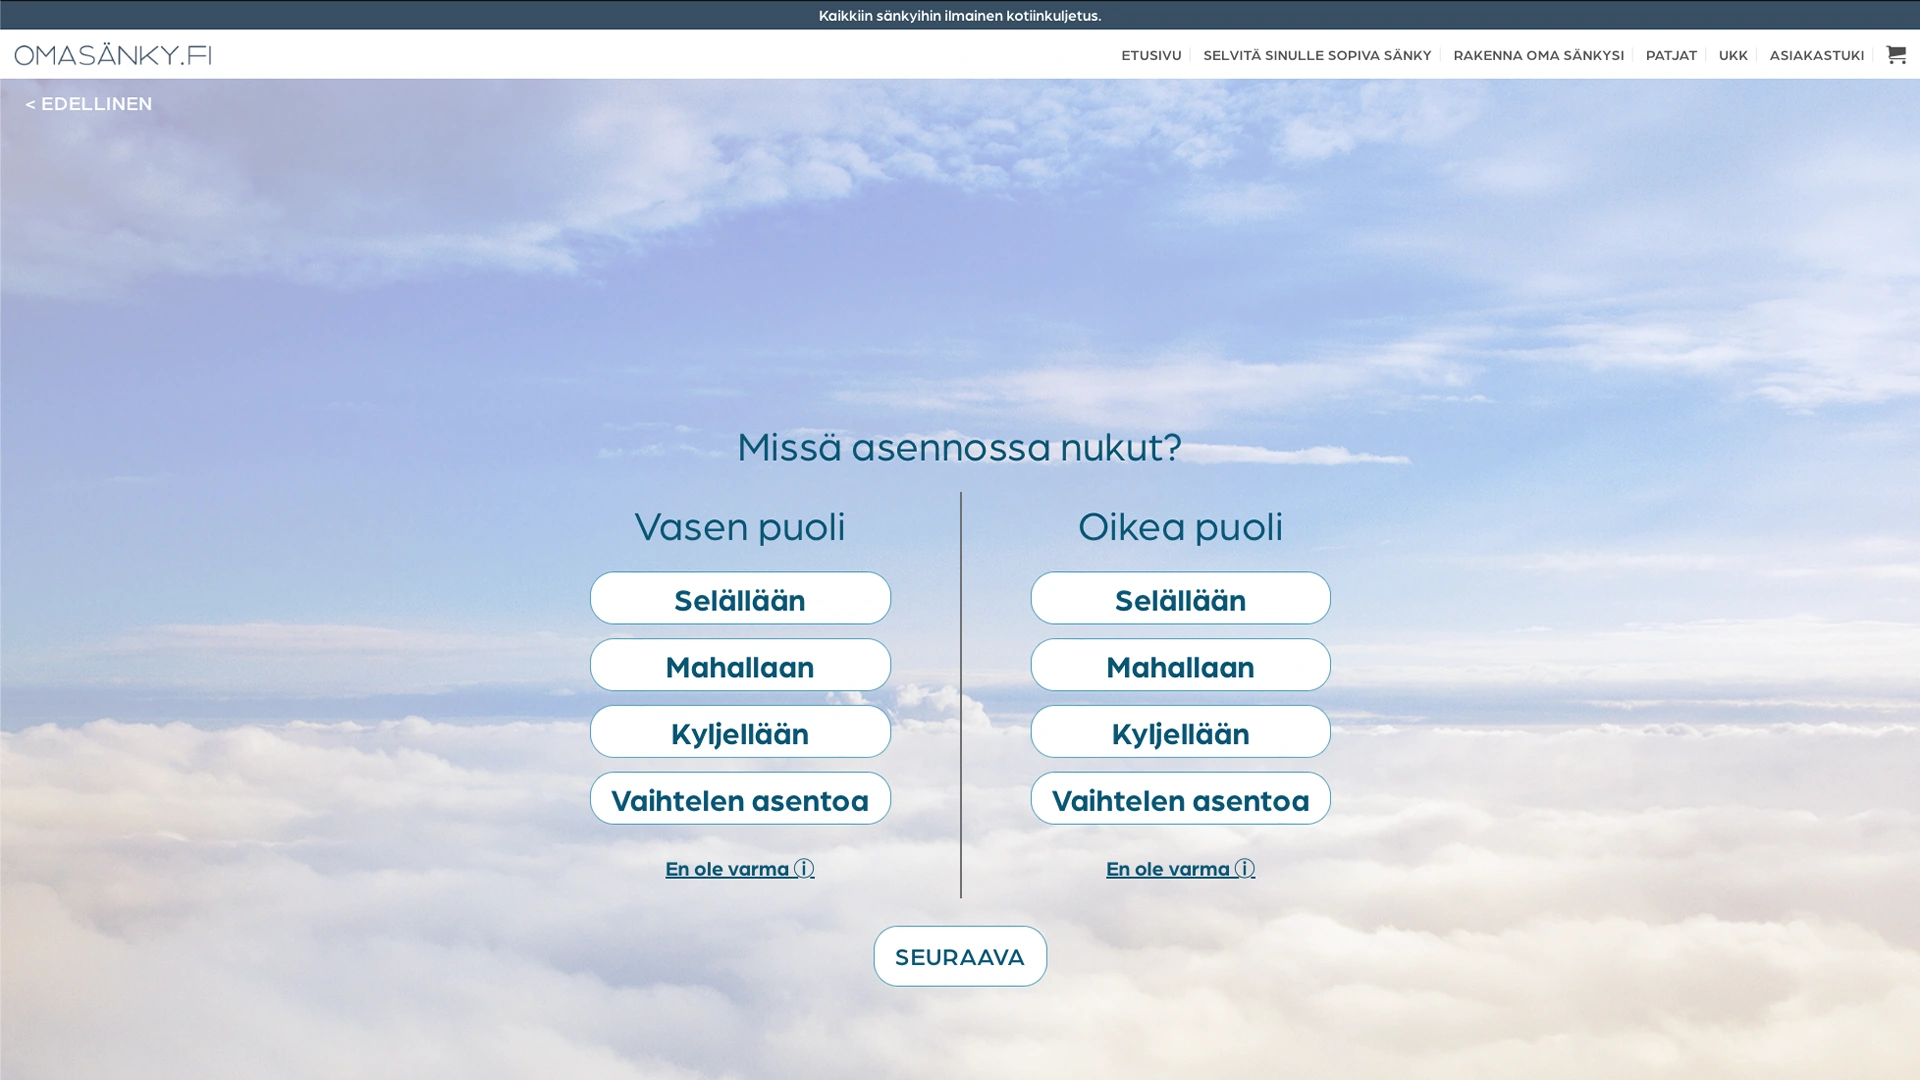Select Mahallaan for Vasen puoli
1920x1080 pixels.
[x=740, y=666]
